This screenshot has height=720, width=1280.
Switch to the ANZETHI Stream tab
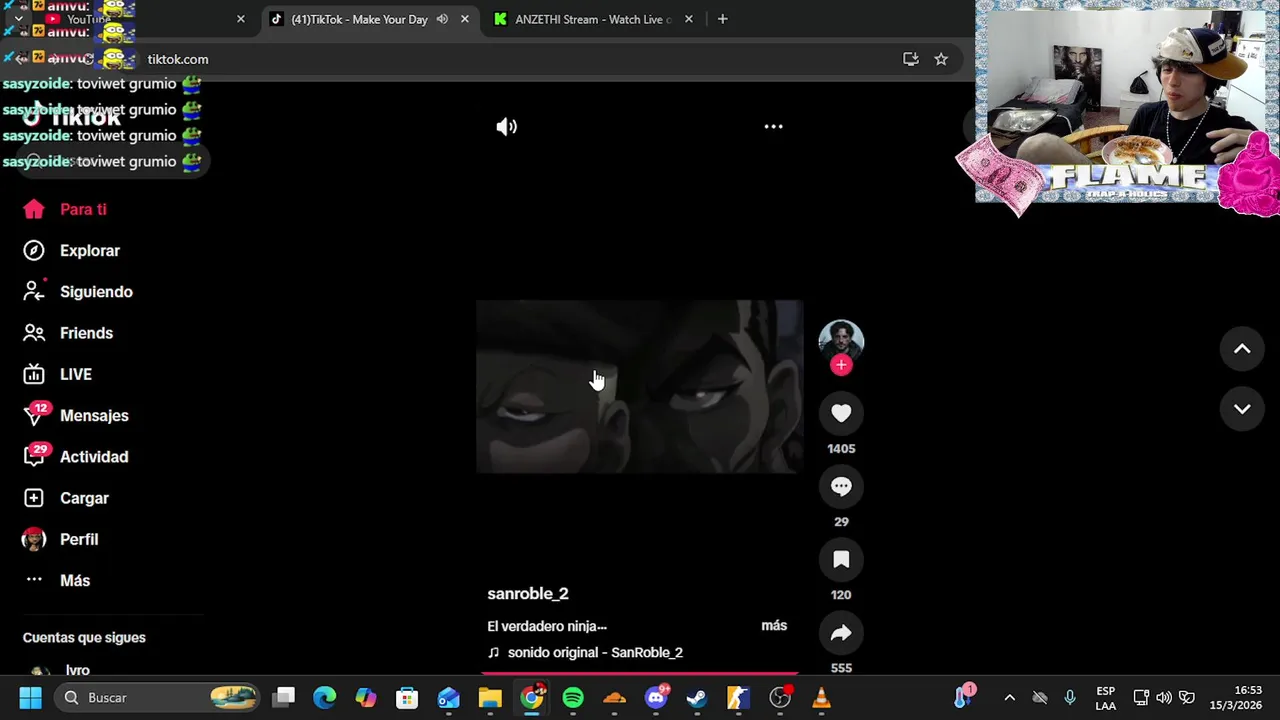pyautogui.click(x=593, y=19)
